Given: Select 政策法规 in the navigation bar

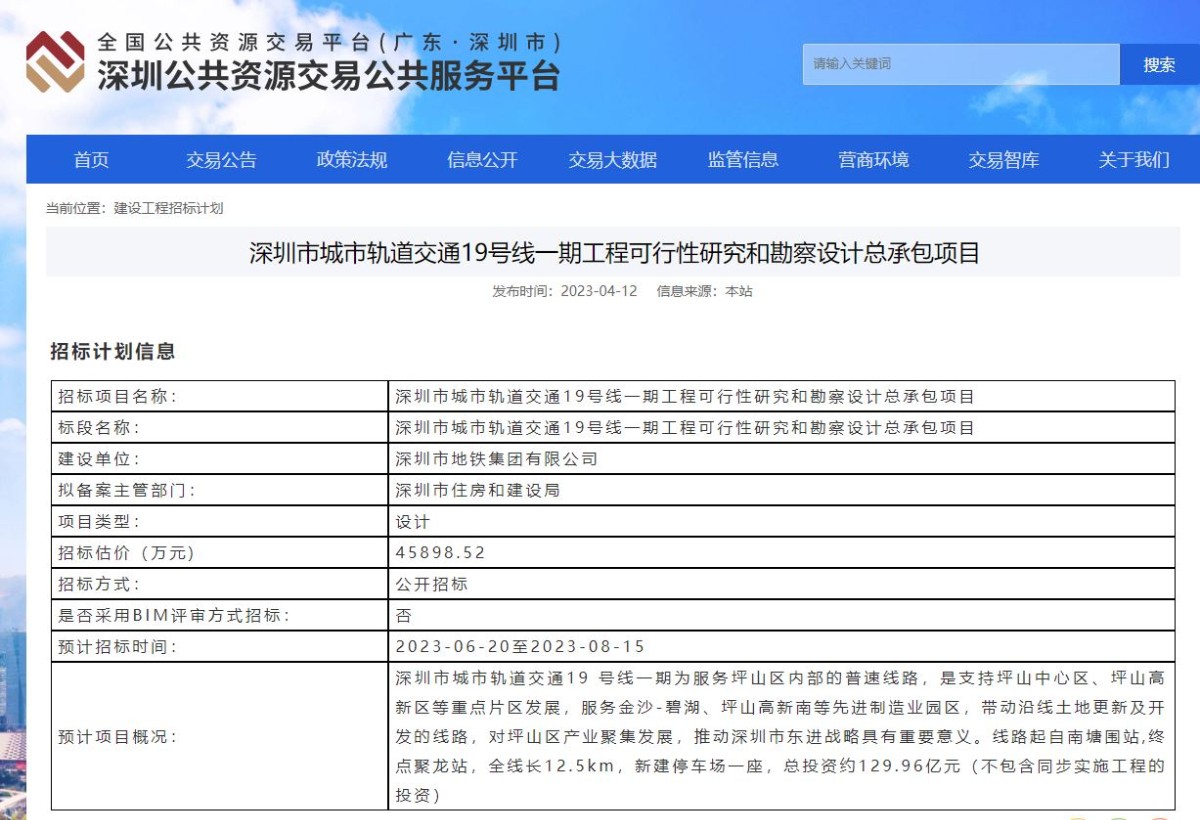Looking at the screenshot, I should click(x=352, y=160).
